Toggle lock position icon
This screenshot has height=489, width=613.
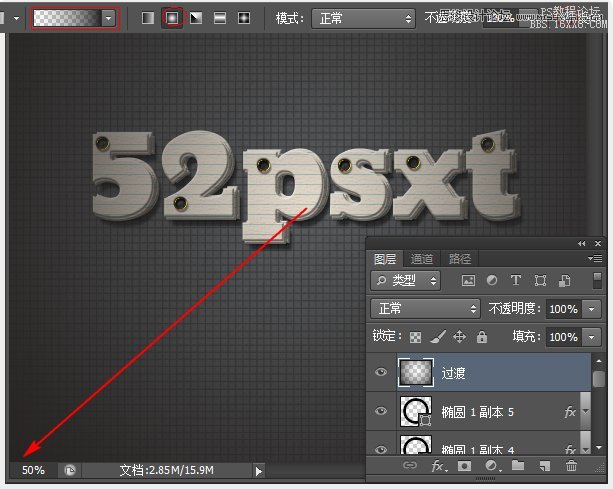tap(459, 337)
